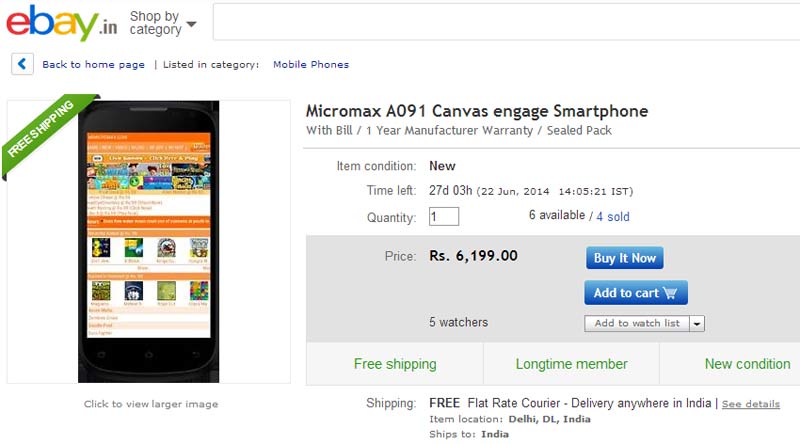Select the New condition tab
The image size is (800, 444).
click(x=747, y=364)
